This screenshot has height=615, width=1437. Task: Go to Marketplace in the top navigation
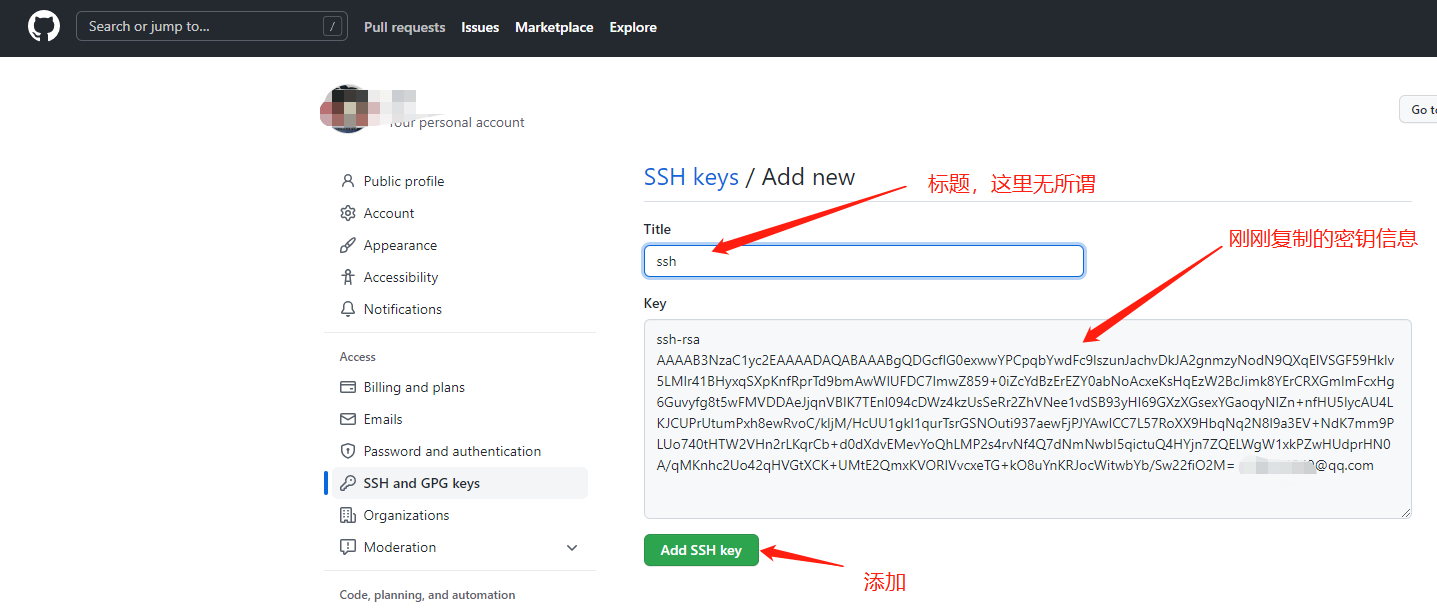click(x=554, y=27)
